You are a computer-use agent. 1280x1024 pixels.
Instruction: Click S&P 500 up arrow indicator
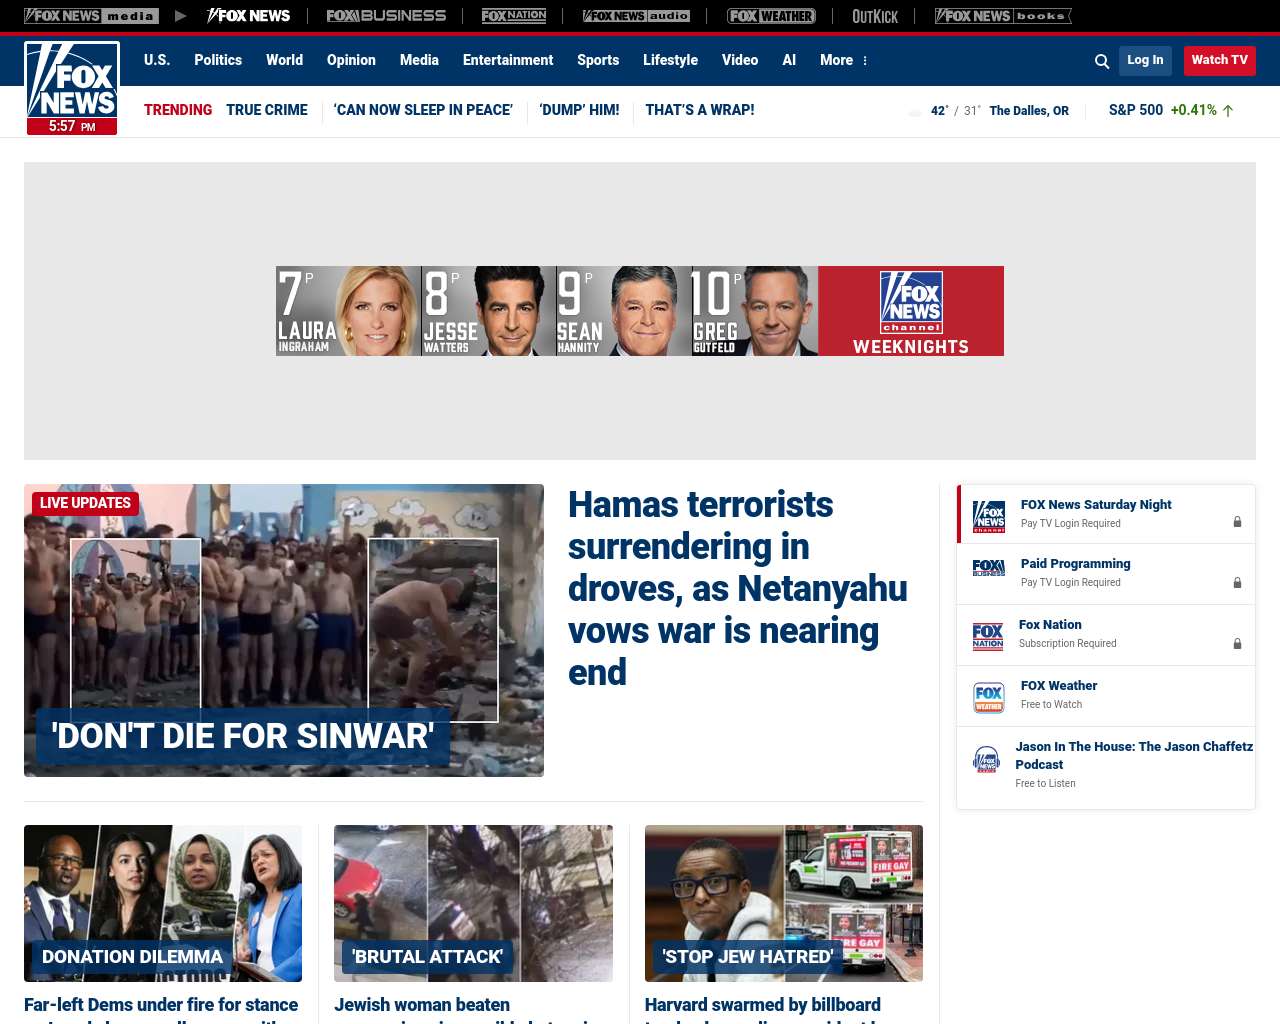pyautogui.click(x=1228, y=111)
